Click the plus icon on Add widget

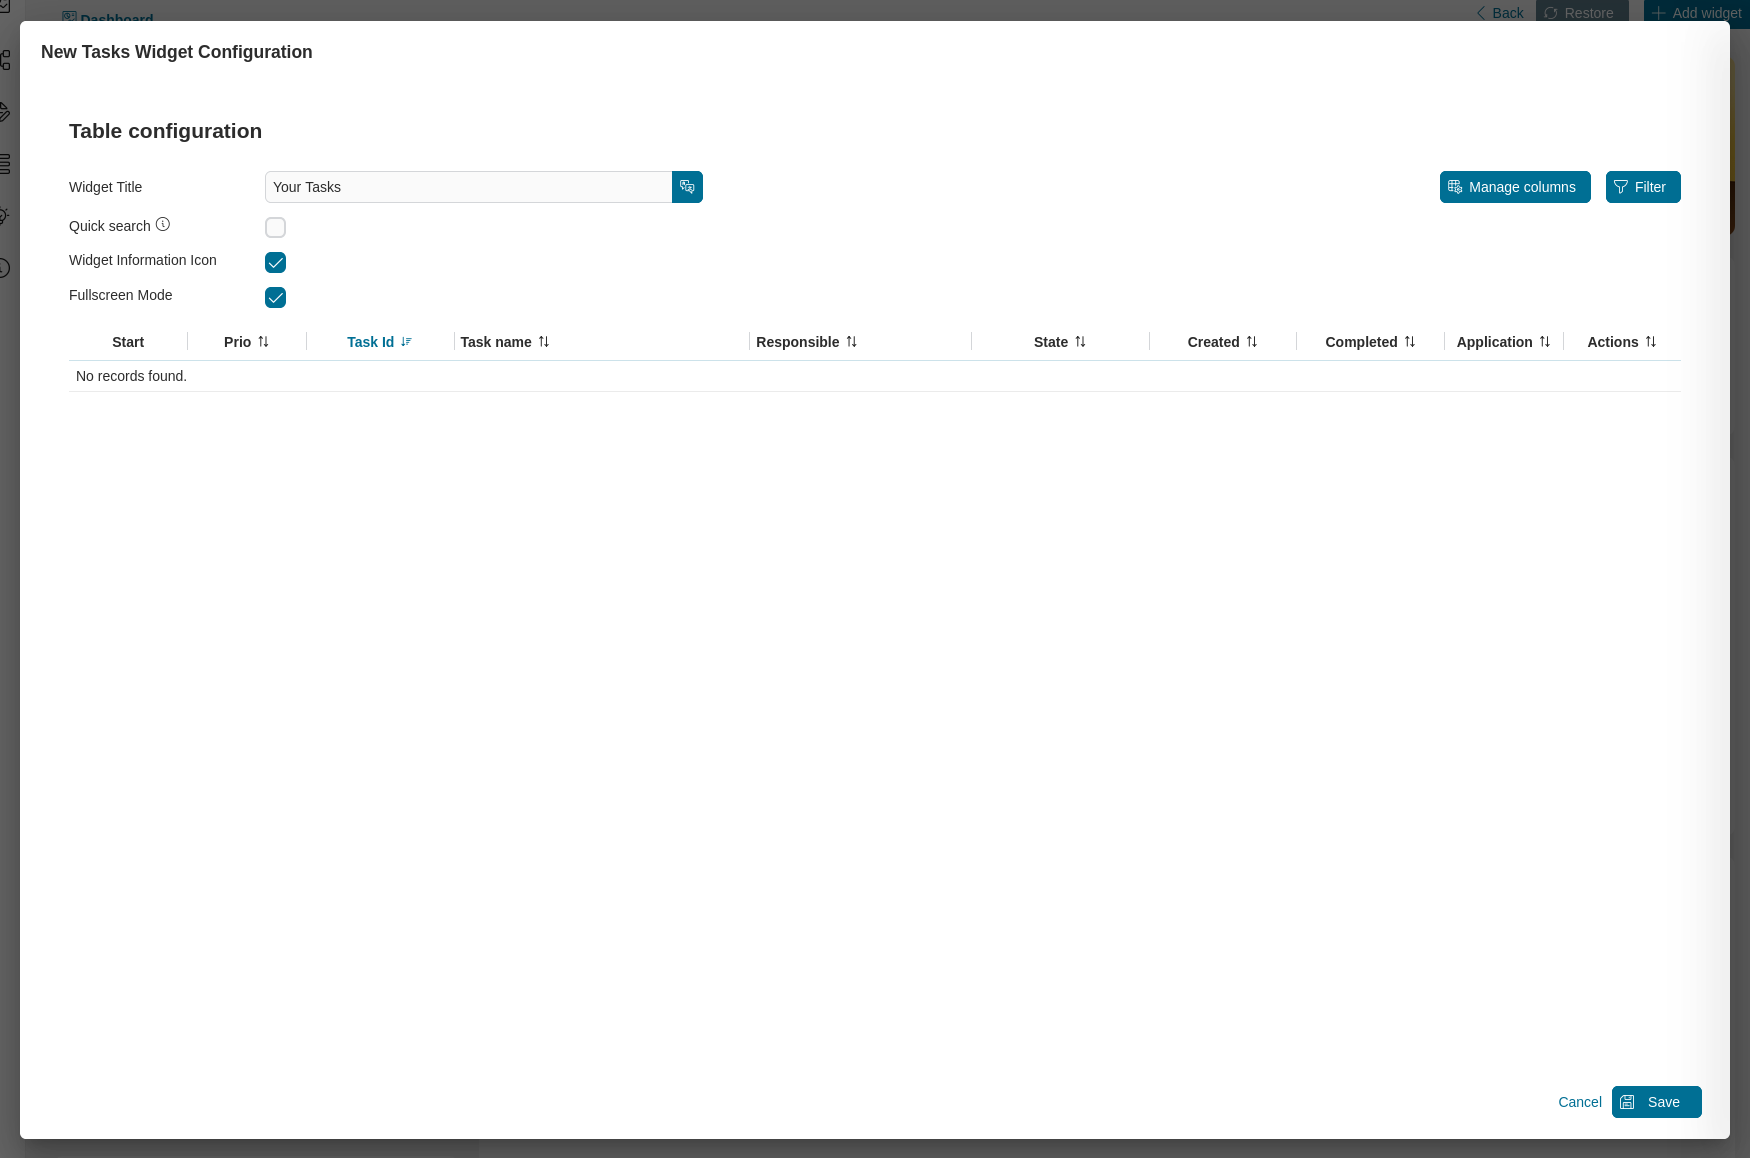point(1659,13)
